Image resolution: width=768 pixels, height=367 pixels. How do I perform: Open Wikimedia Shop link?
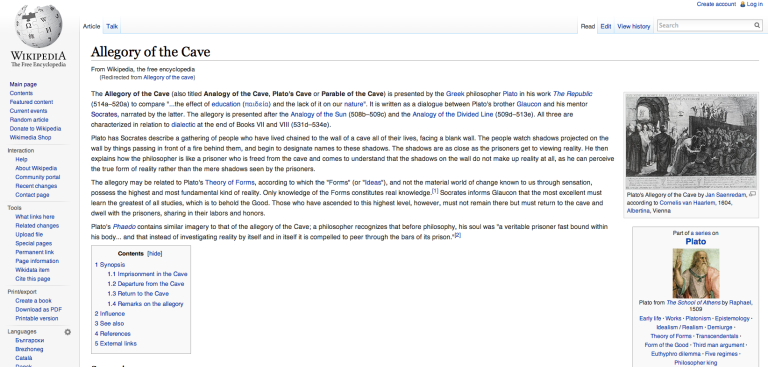click(30, 137)
